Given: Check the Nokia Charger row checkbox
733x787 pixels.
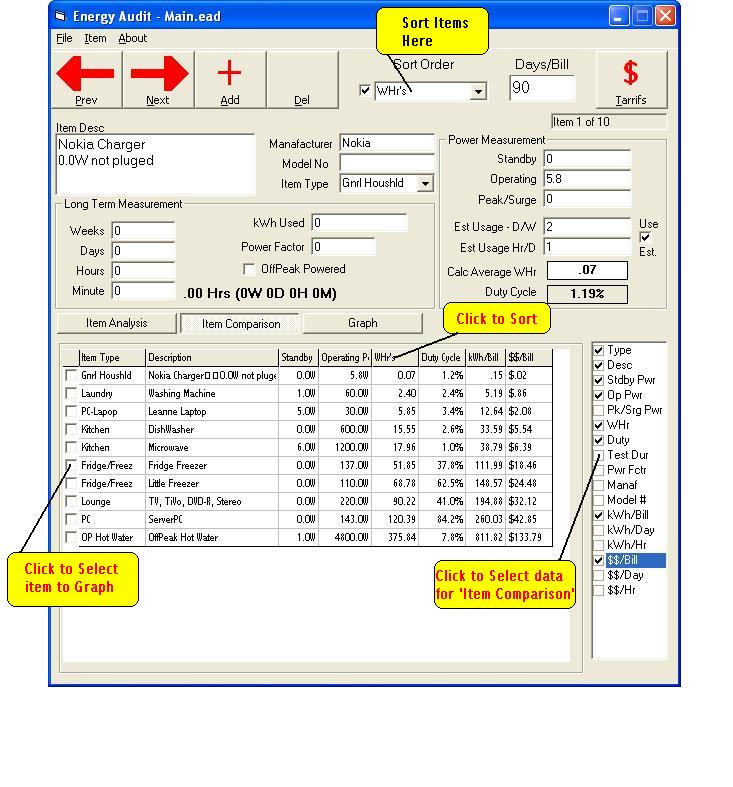Looking at the screenshot, I should 71,375.
